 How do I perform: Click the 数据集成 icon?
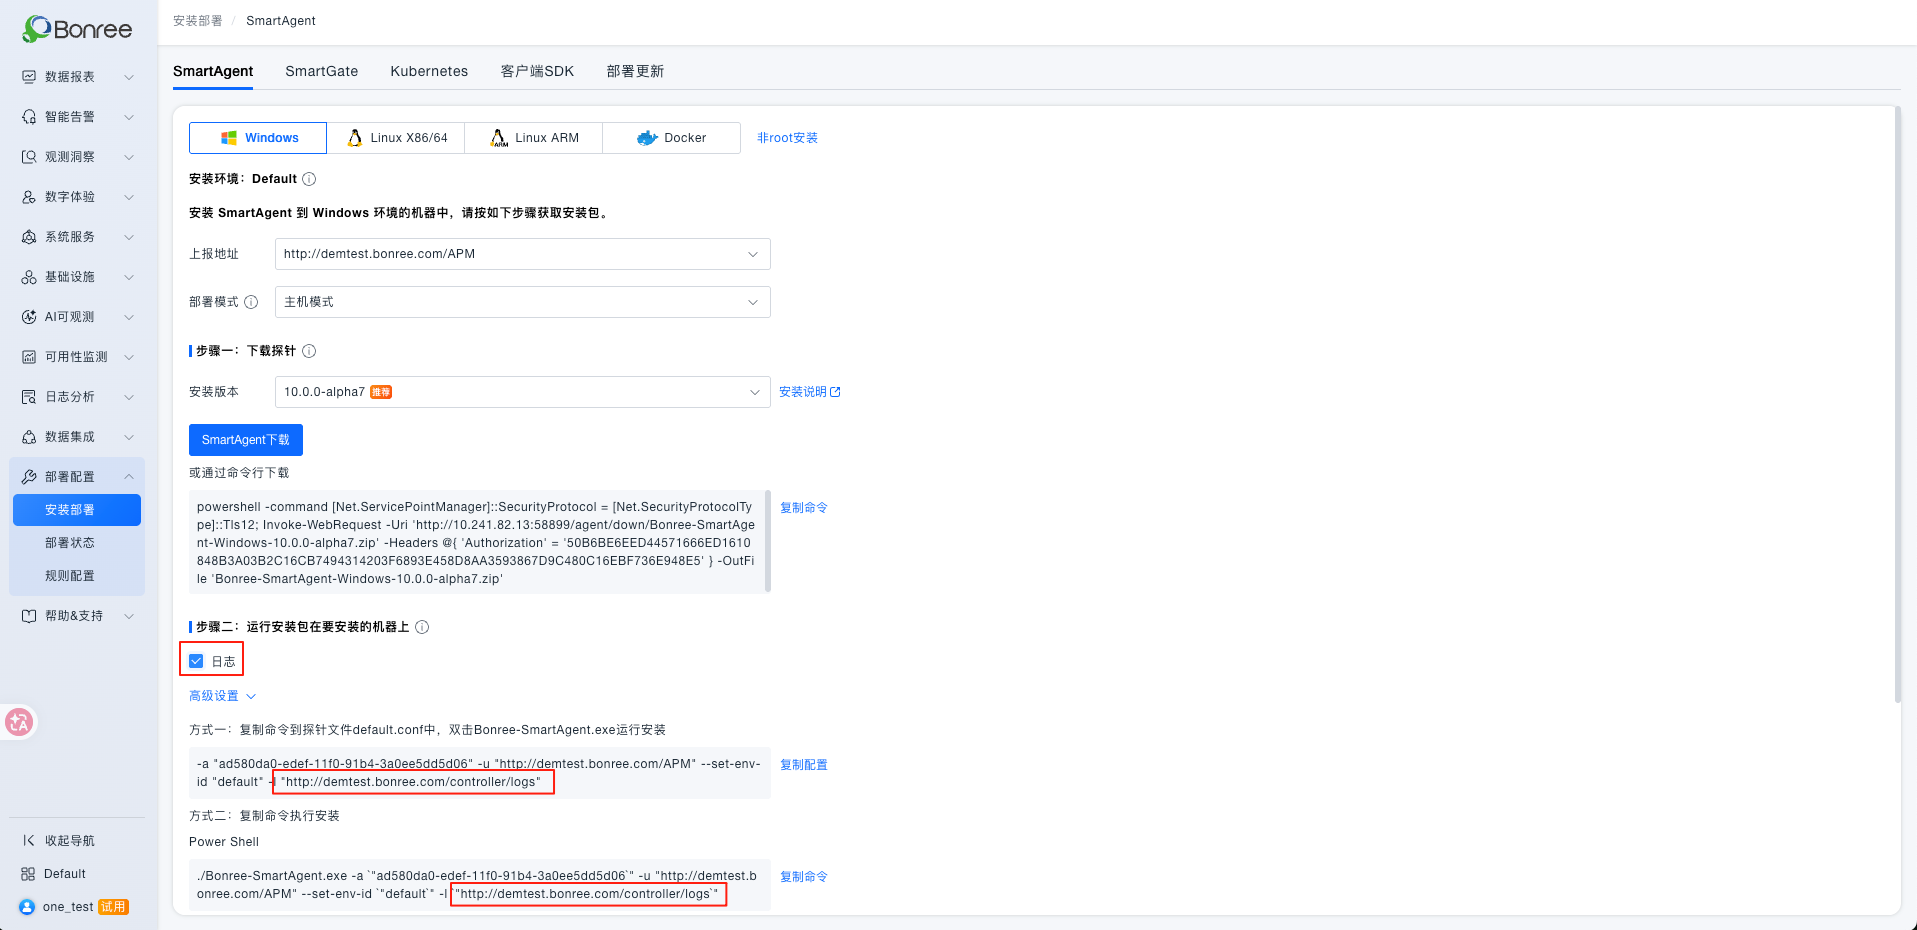click(x=29, y=437)
